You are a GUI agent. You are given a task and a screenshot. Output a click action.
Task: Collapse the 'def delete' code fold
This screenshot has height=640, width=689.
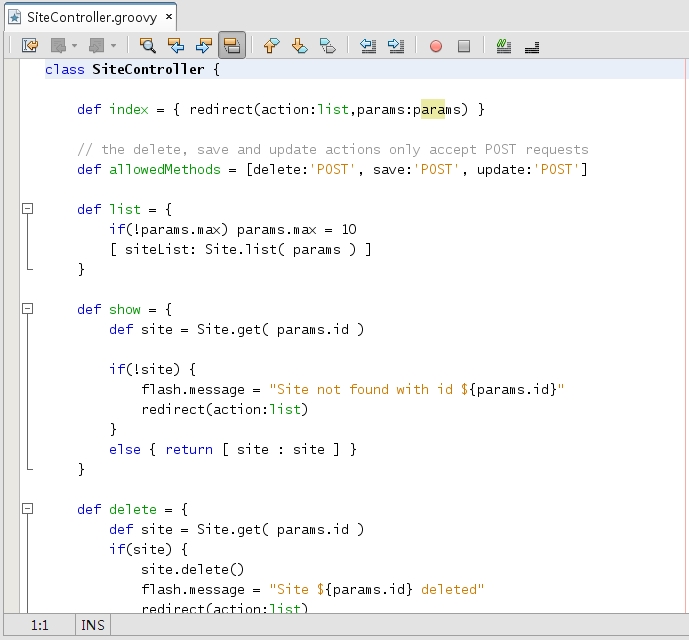[27, 509]
